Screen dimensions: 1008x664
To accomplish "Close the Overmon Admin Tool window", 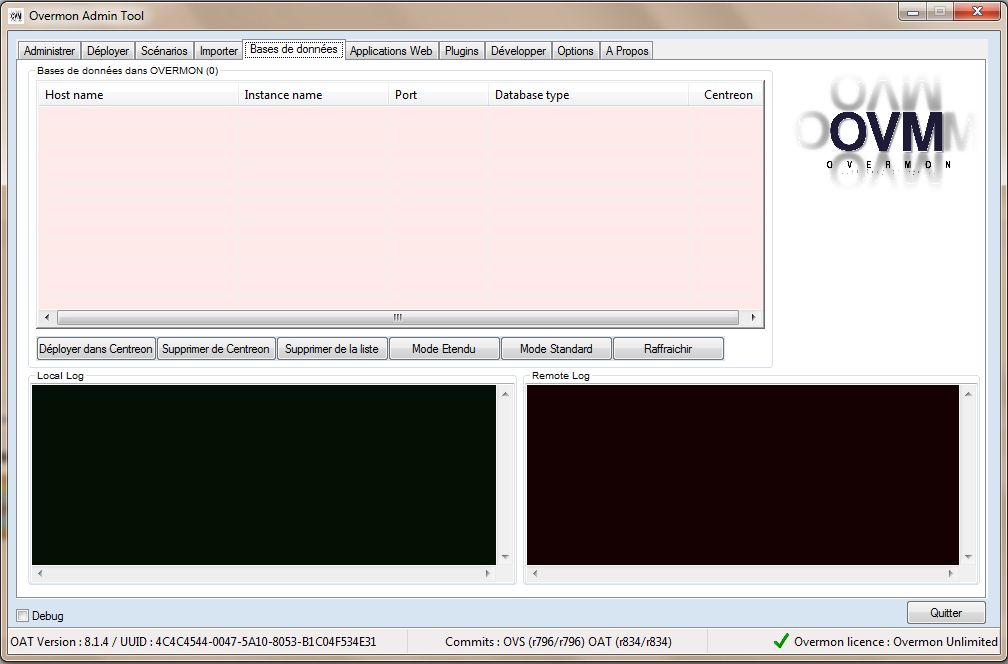I will click(x=977, y=12).
